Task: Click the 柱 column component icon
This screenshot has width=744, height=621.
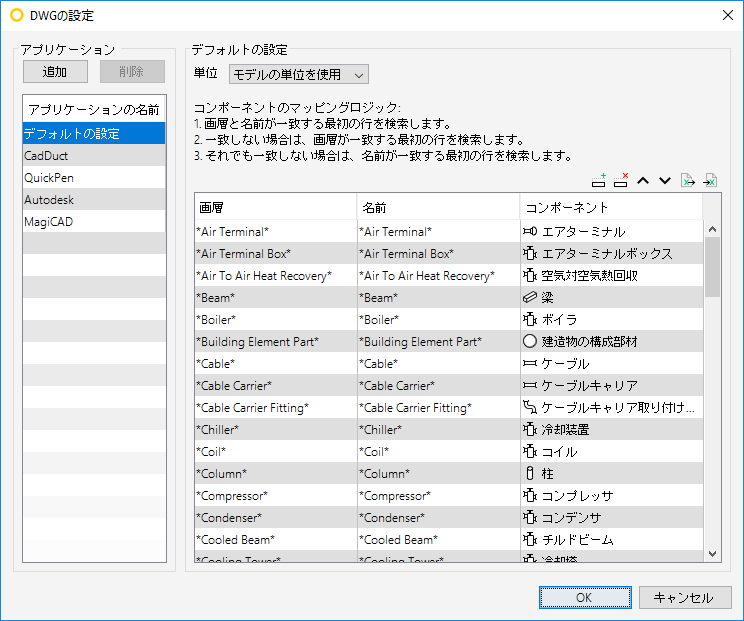Action: tap(530, 473)
